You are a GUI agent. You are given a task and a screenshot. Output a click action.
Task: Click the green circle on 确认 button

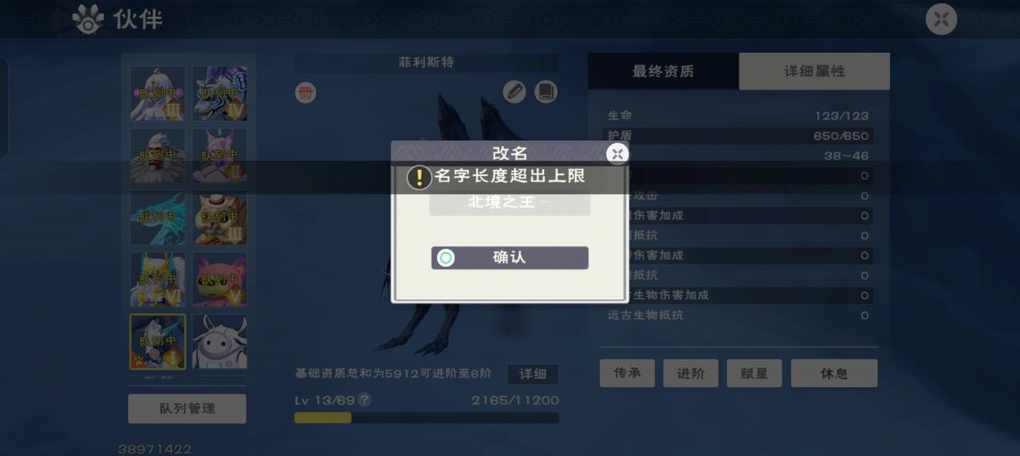[446, 258]
